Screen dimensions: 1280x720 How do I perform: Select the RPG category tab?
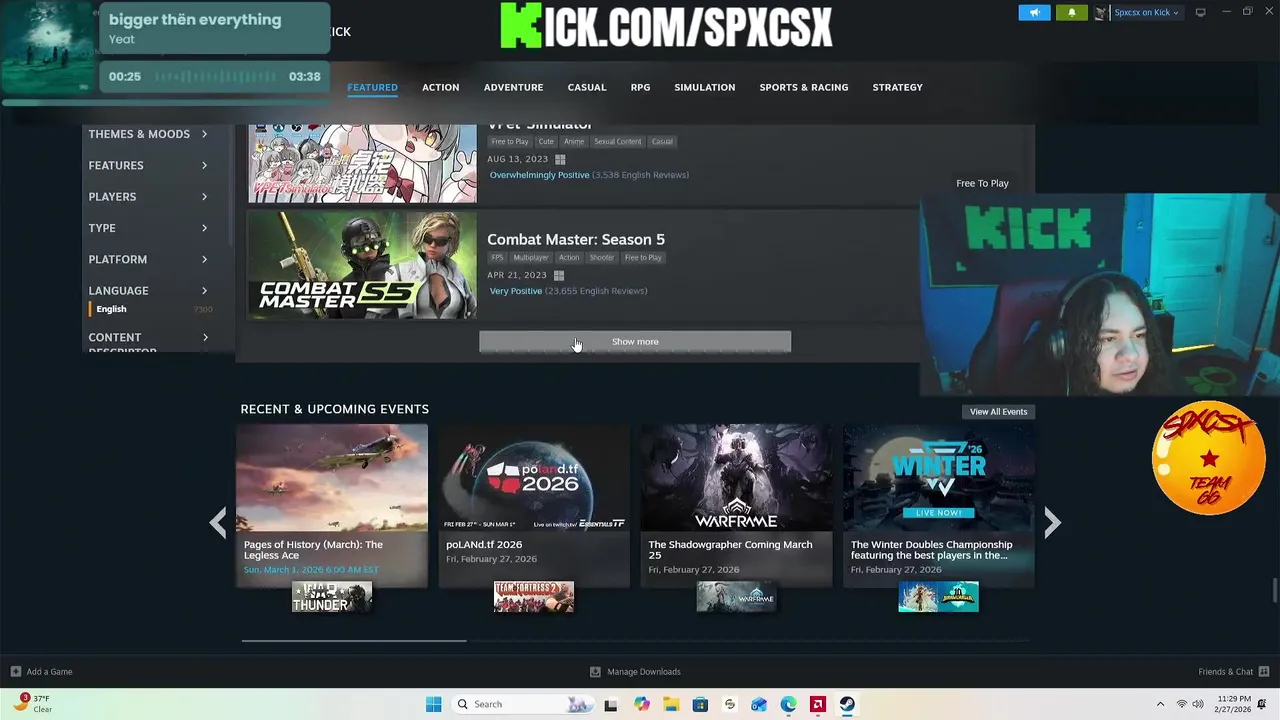pyautogui.click(x=640, y=87)
